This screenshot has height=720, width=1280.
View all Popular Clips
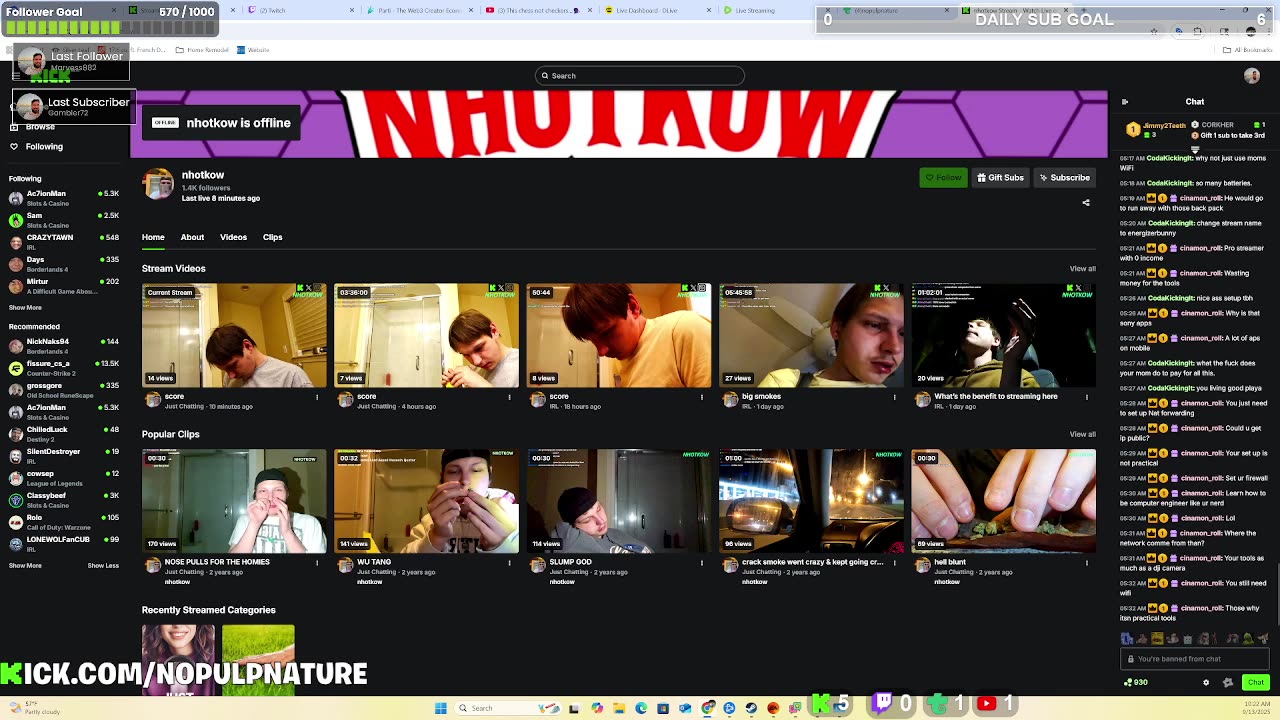tap(1083, 434)
